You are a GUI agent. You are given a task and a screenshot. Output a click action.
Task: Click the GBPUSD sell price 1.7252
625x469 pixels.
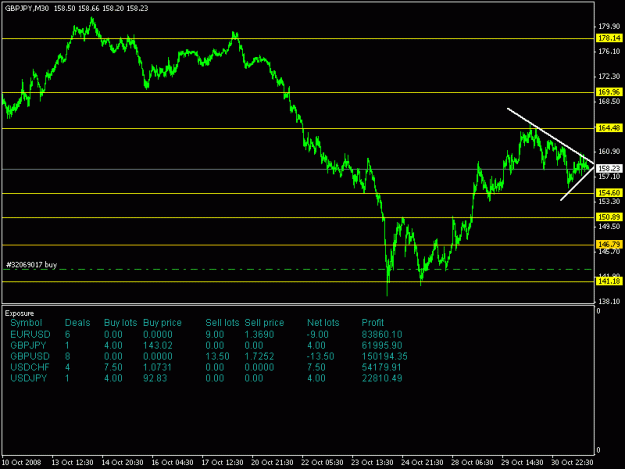click(x=259, y=356)
